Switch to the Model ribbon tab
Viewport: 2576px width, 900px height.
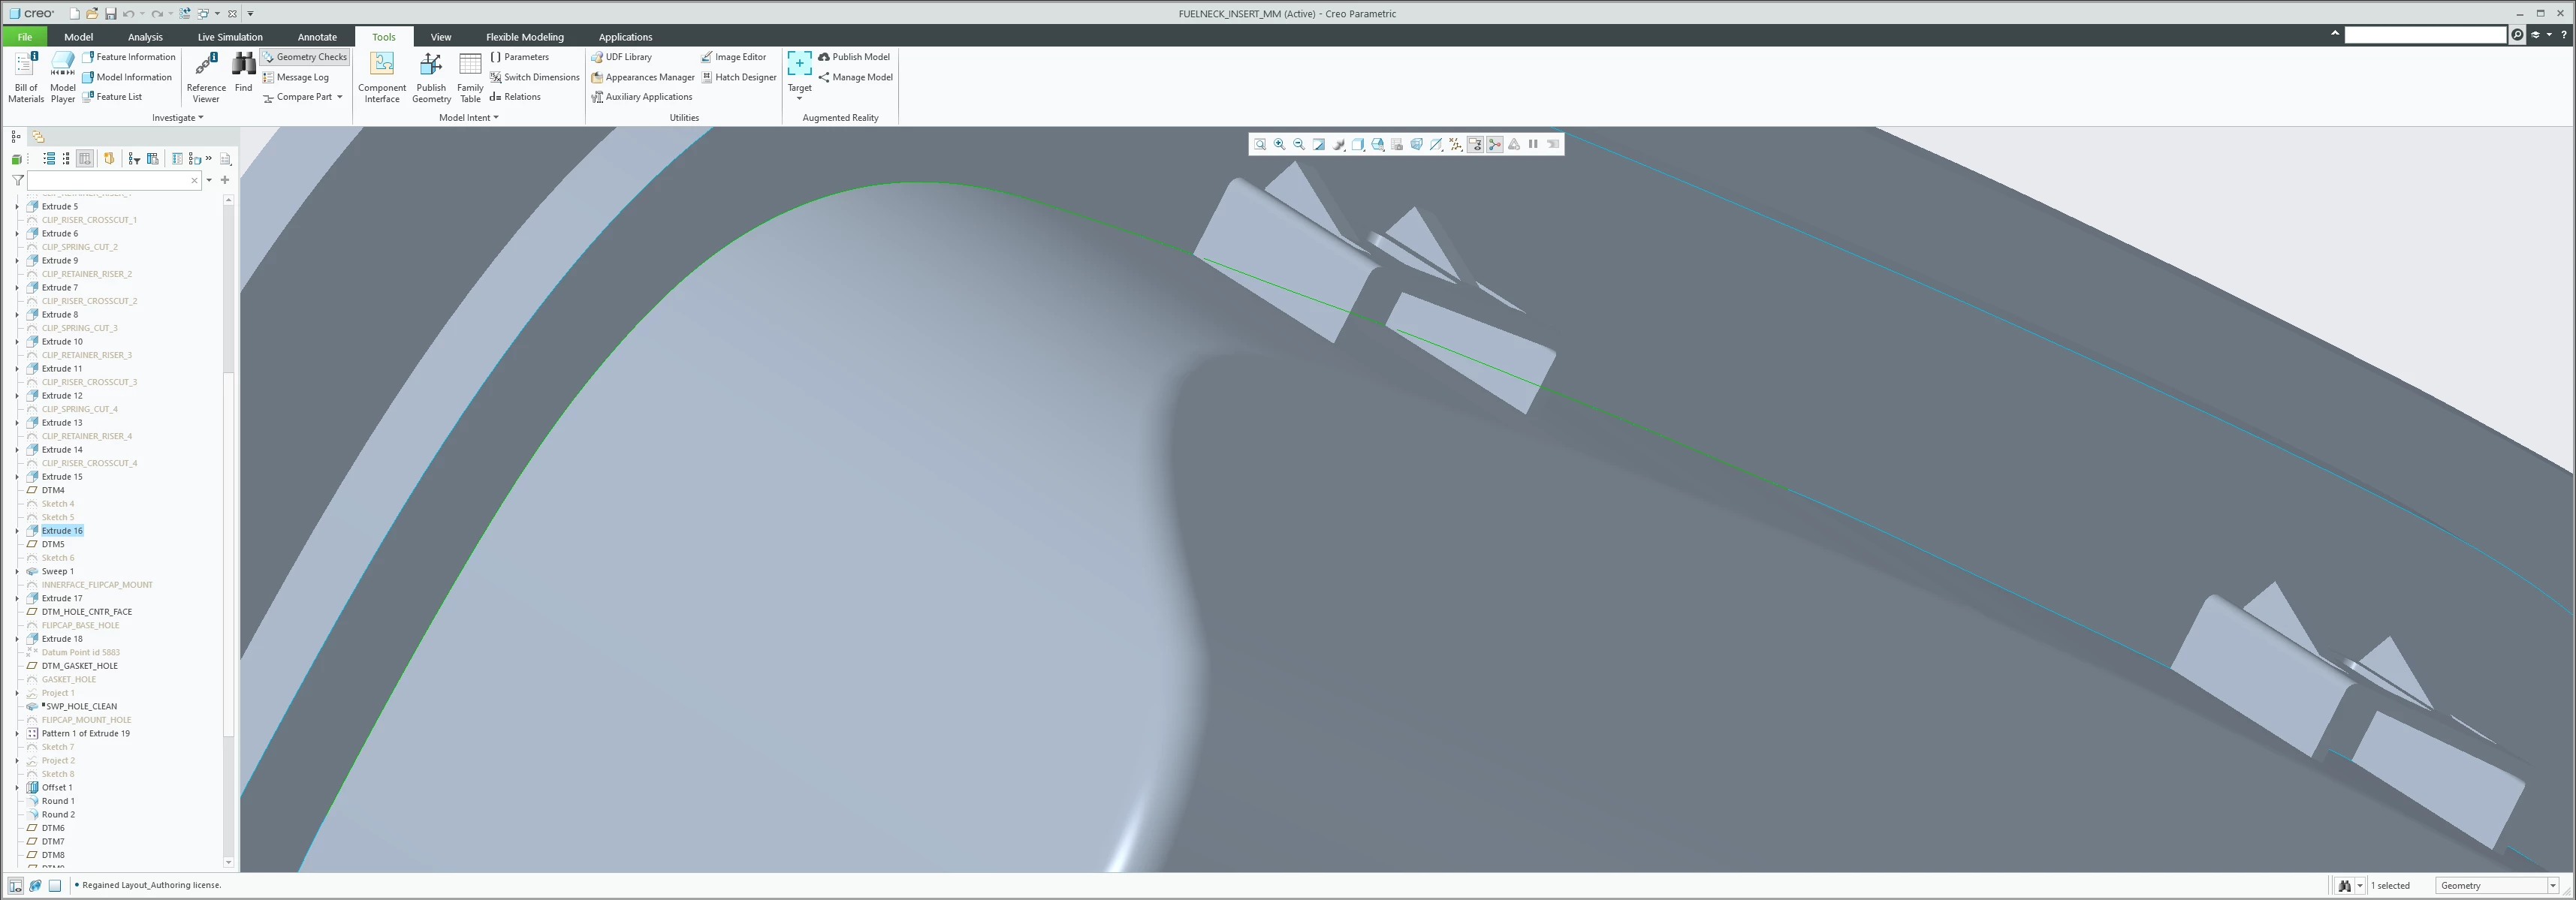pos(78,37)
